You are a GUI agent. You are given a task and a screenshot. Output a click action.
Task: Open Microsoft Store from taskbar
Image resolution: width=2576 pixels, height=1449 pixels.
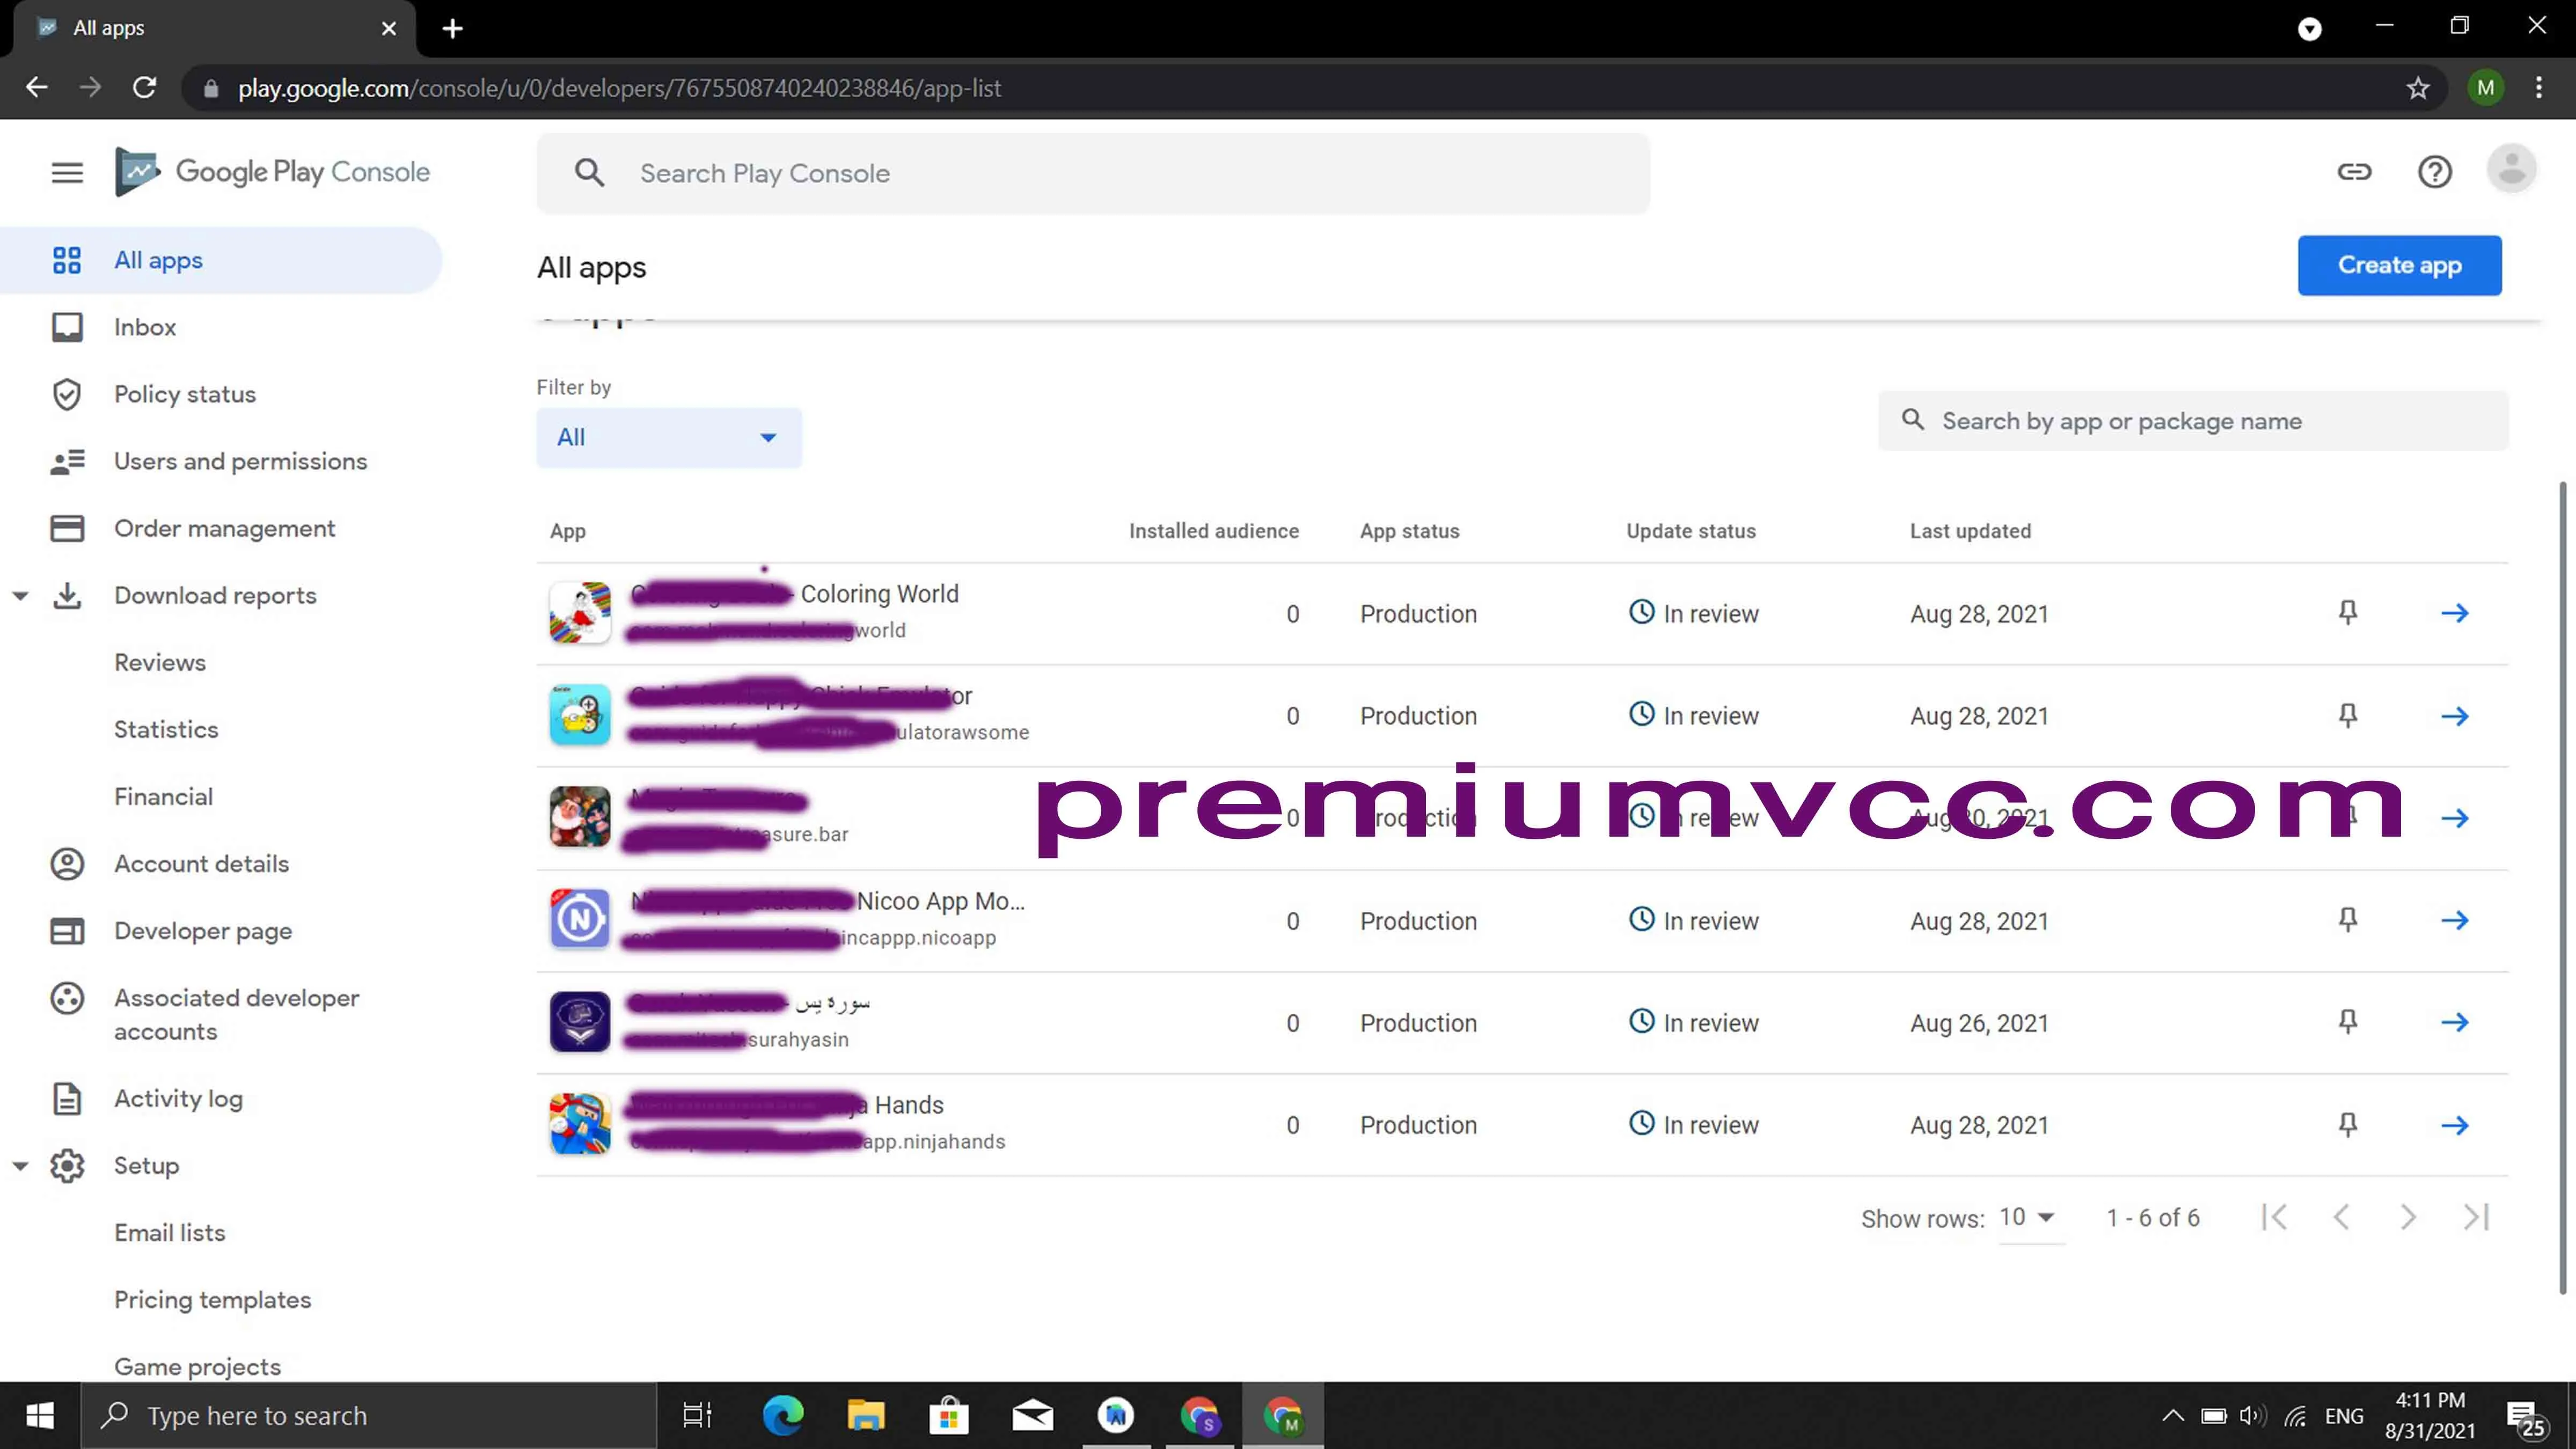tap(949, 1415)
